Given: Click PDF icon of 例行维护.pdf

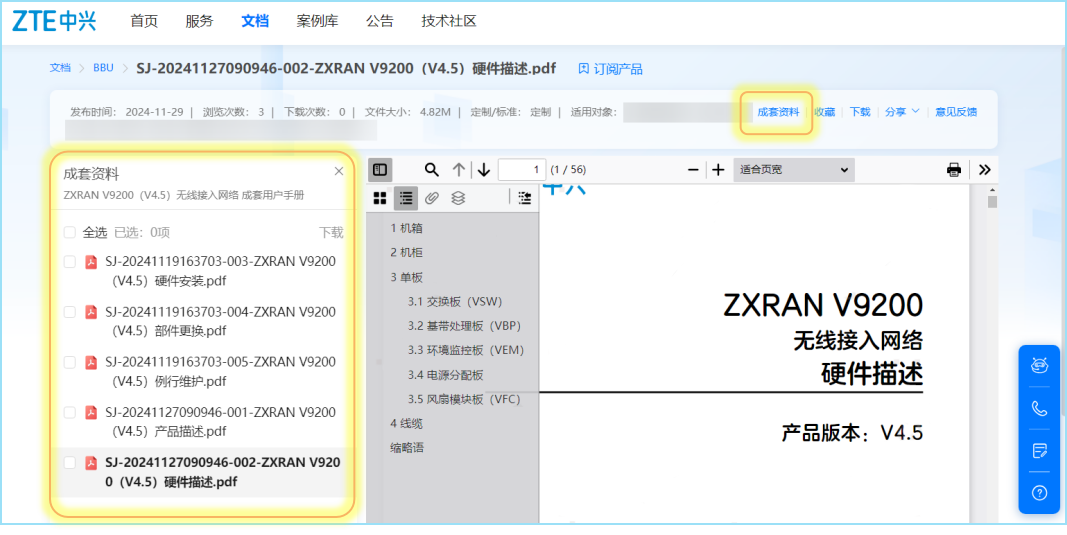Looking at the screenshot, I should click(91, 362).
